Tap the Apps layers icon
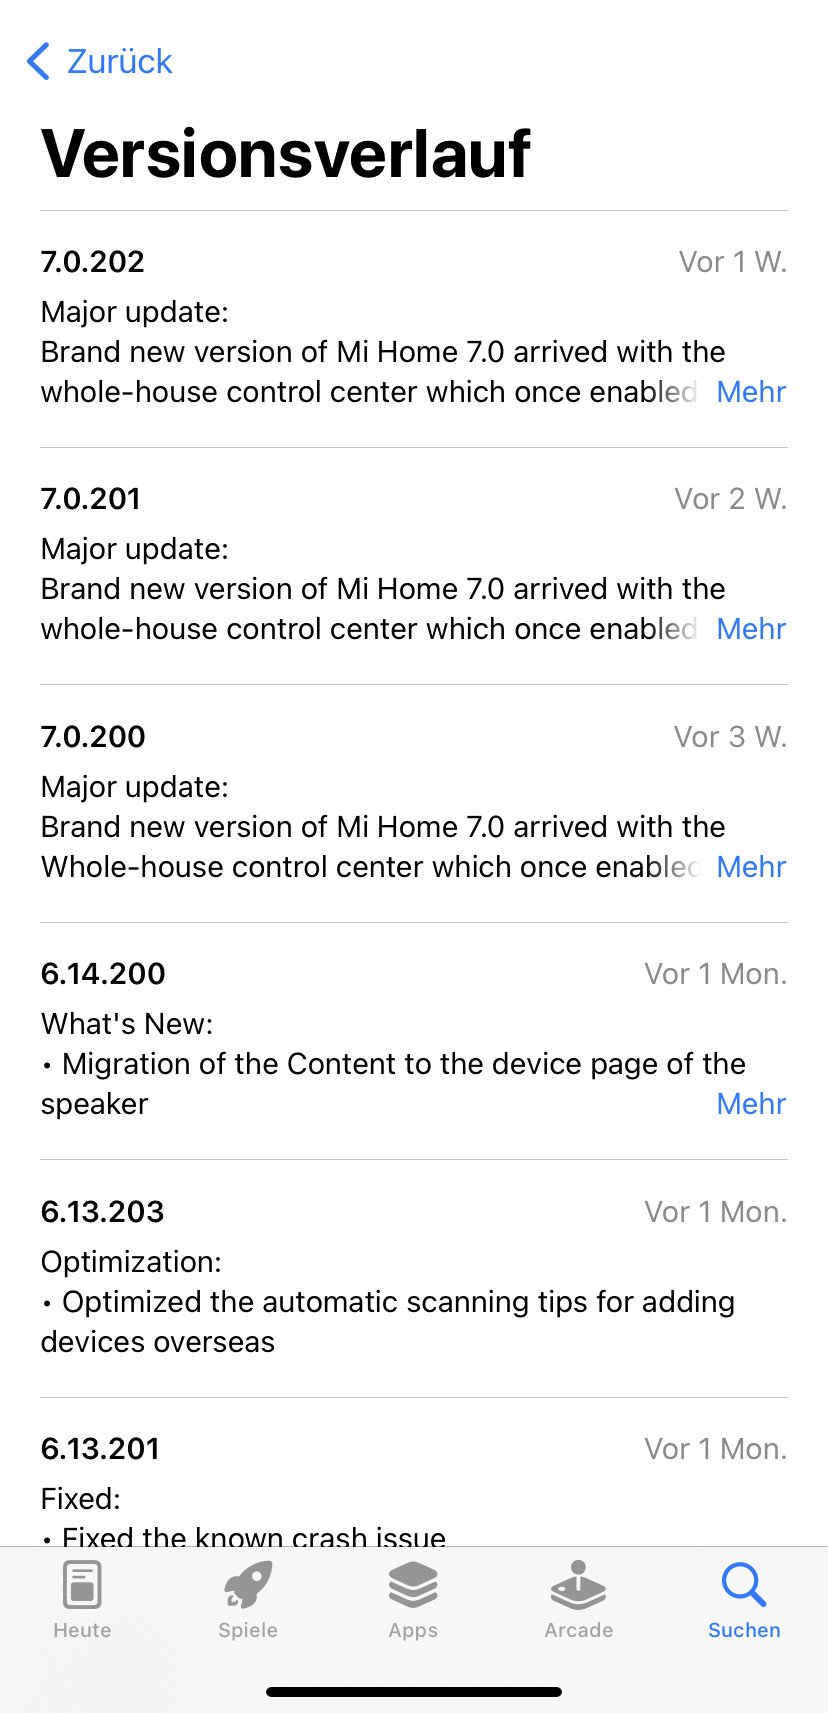 click(413, 1585)
